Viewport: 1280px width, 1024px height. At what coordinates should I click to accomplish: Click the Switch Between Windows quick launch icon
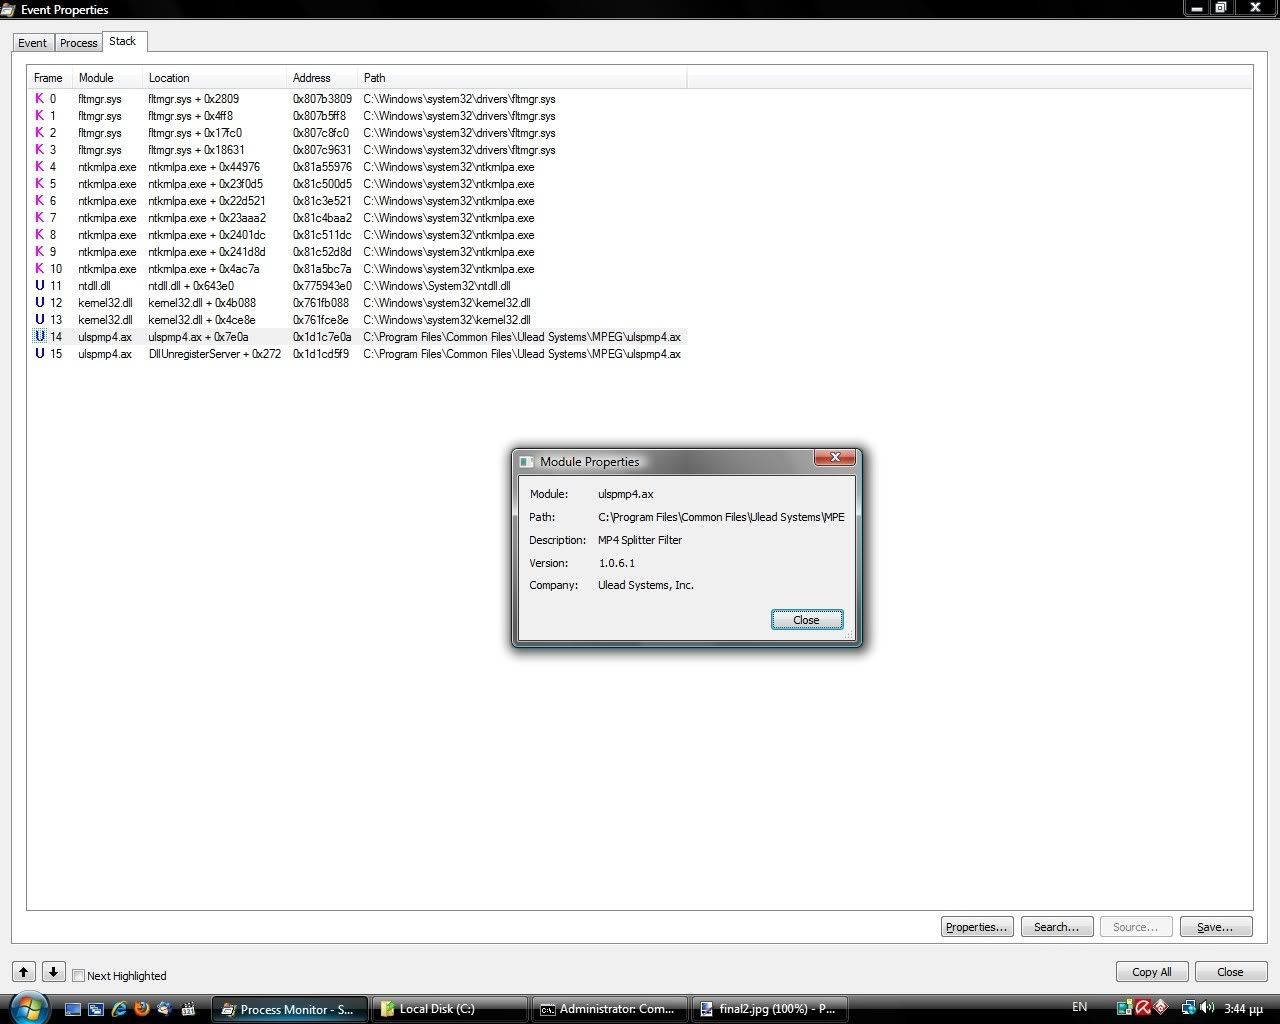pos(96,1009)
